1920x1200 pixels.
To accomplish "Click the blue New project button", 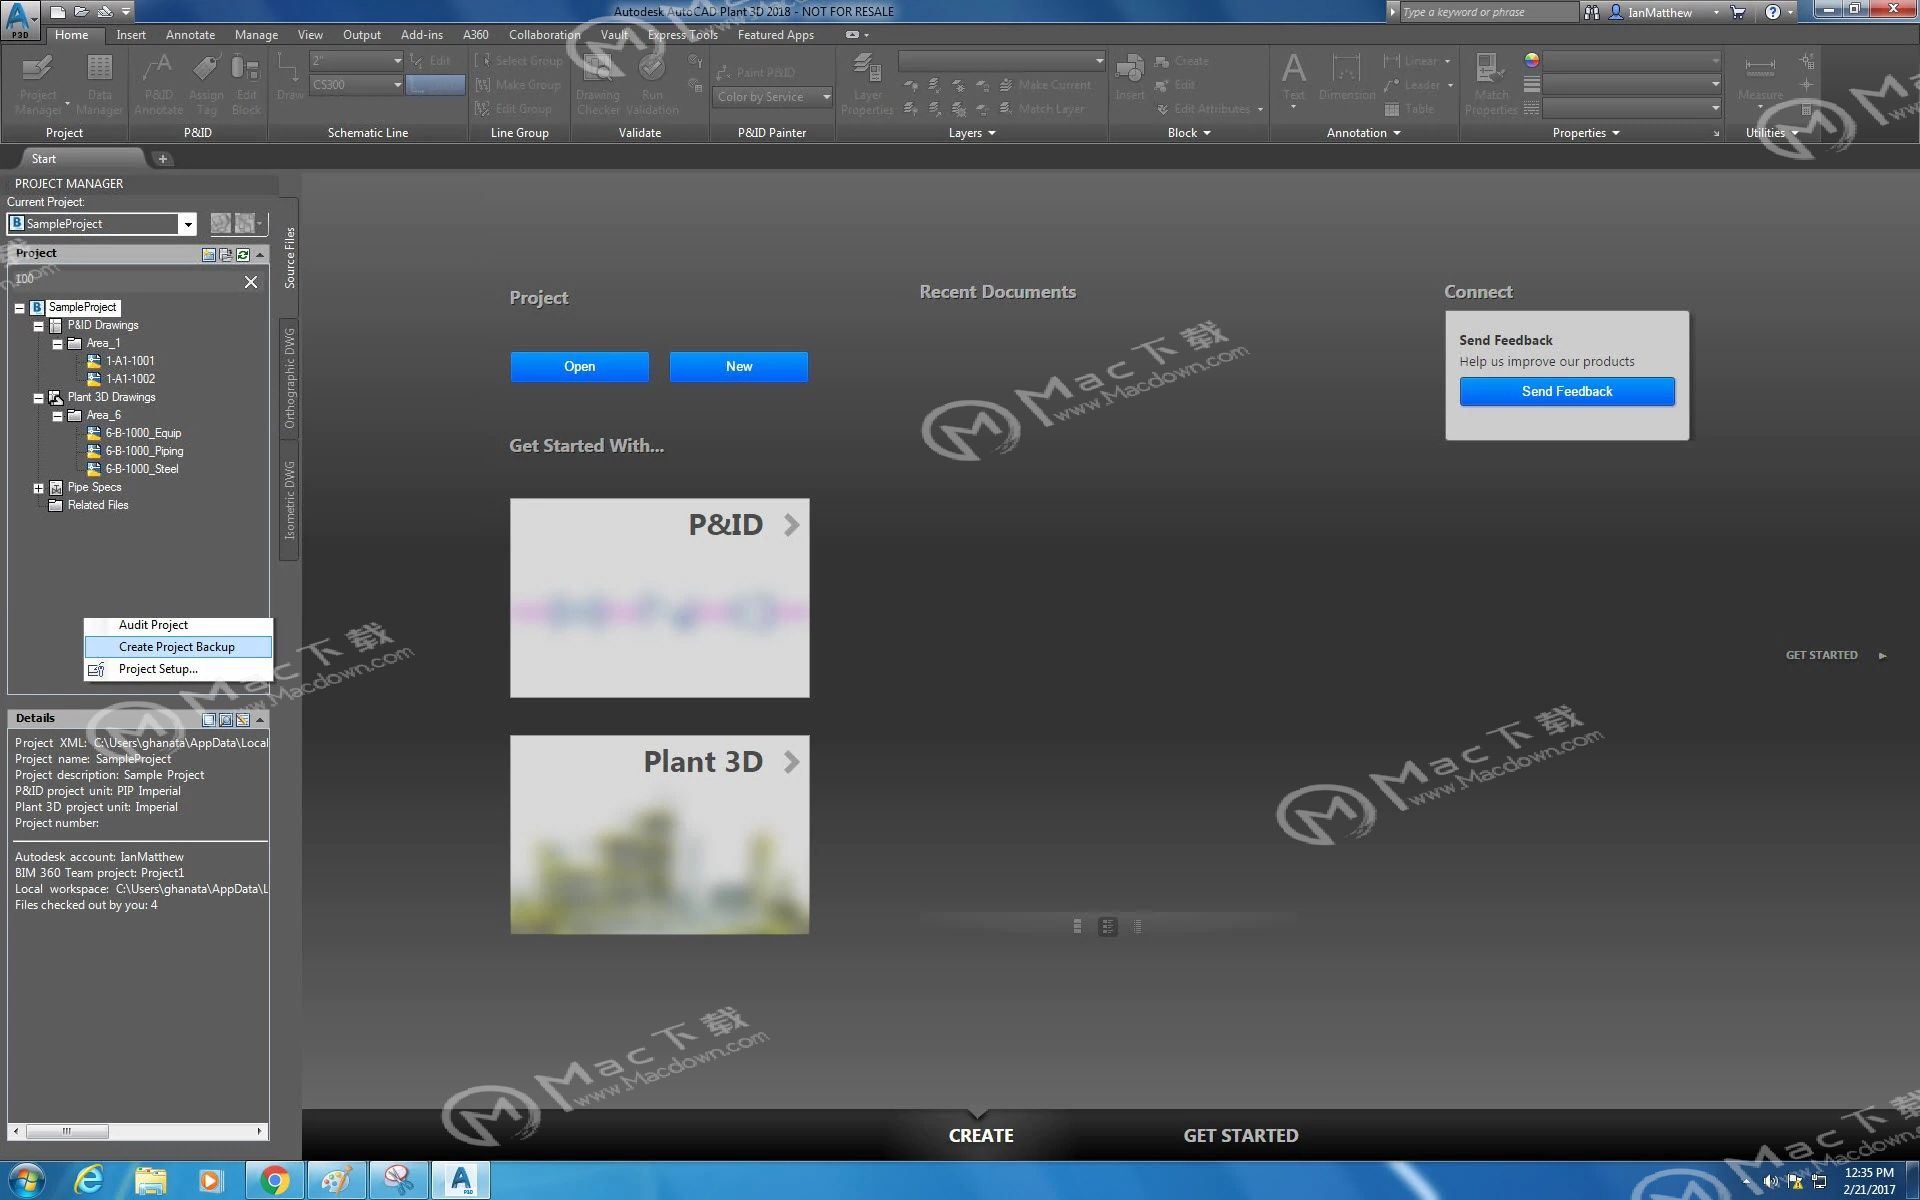I will (x=739, y=367).
